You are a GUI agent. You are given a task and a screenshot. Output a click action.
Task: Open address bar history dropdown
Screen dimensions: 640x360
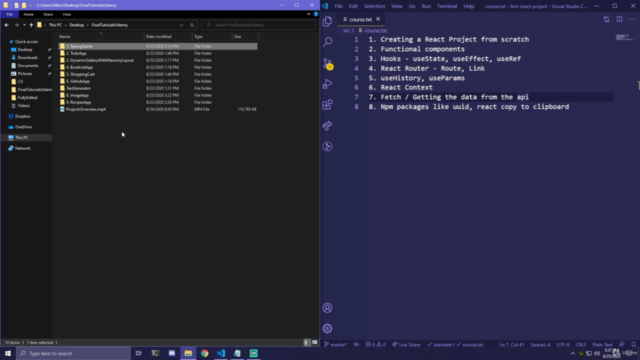(x=181, y=25)
